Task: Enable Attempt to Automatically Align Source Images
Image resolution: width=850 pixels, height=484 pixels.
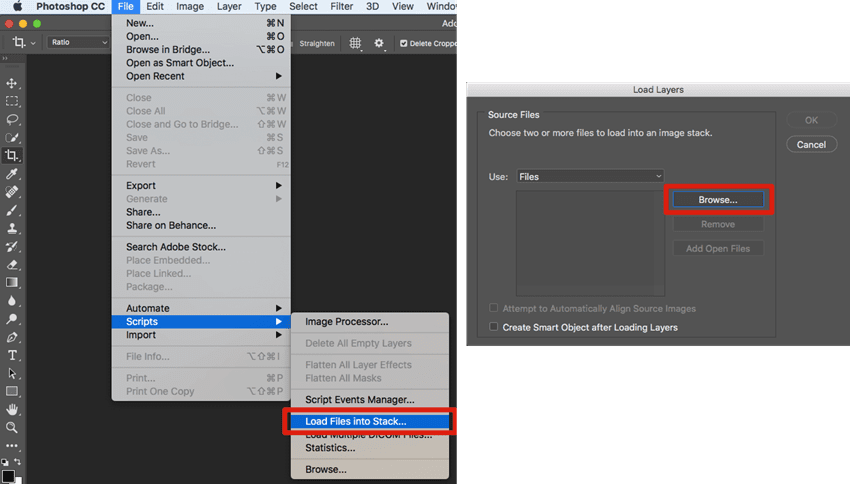Action: (493, 308)
